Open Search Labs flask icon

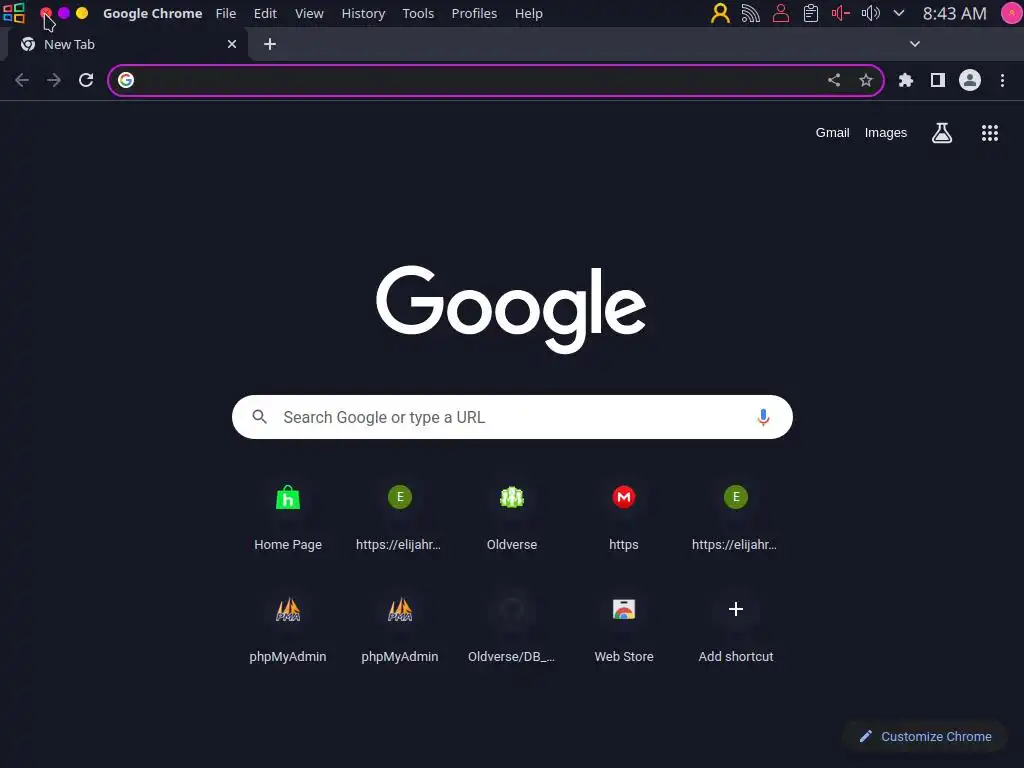tap(941, 133)
